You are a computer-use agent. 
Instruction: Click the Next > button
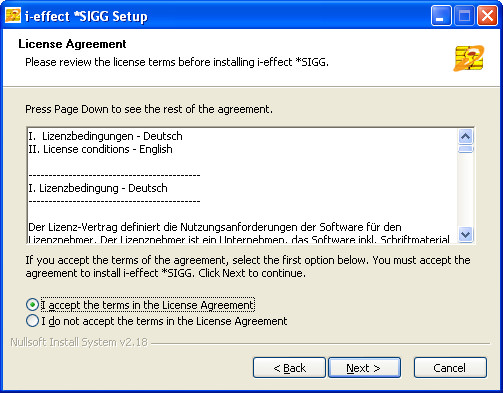coord(364,368)
